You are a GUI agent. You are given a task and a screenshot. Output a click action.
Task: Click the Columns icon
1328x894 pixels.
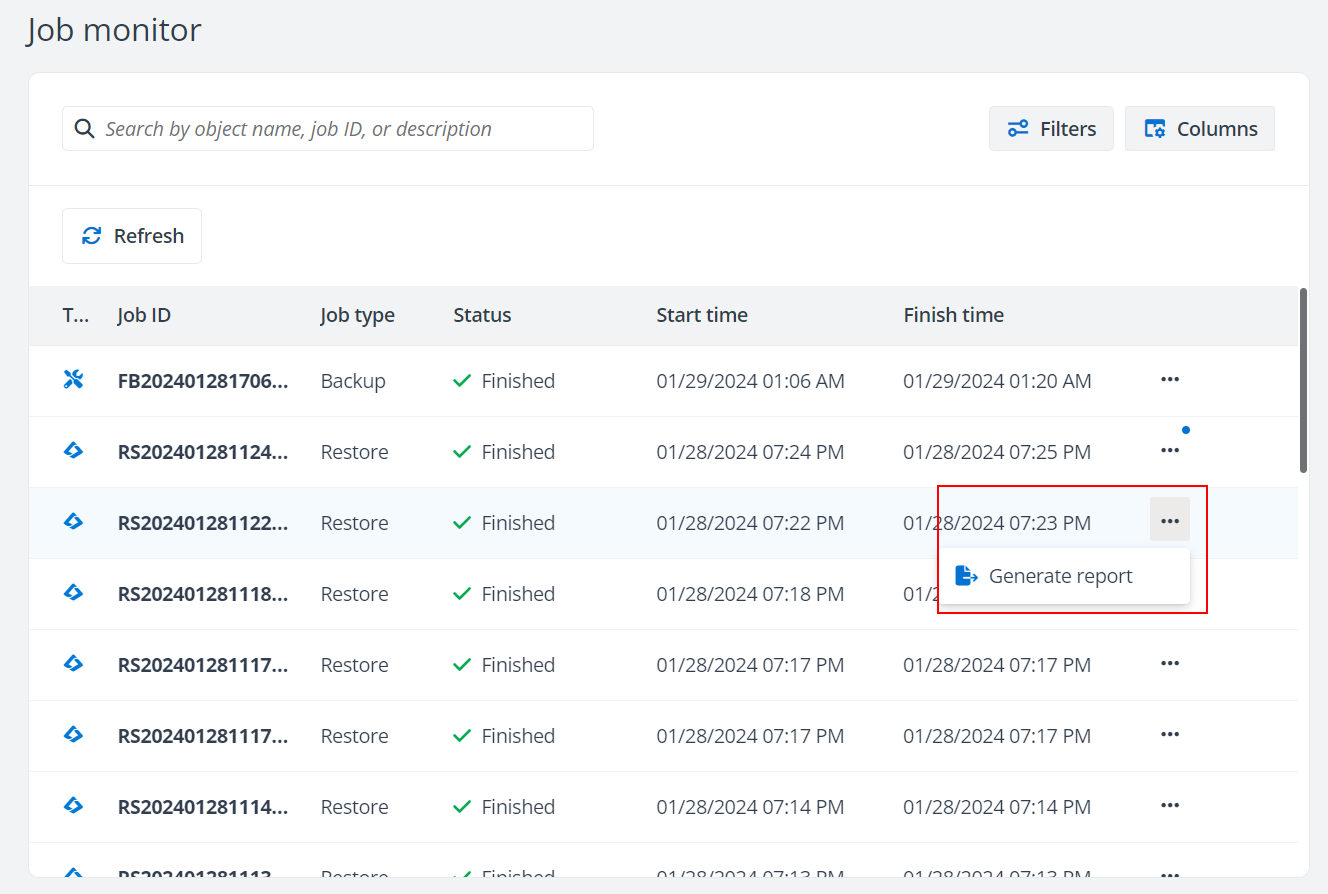1154,128
